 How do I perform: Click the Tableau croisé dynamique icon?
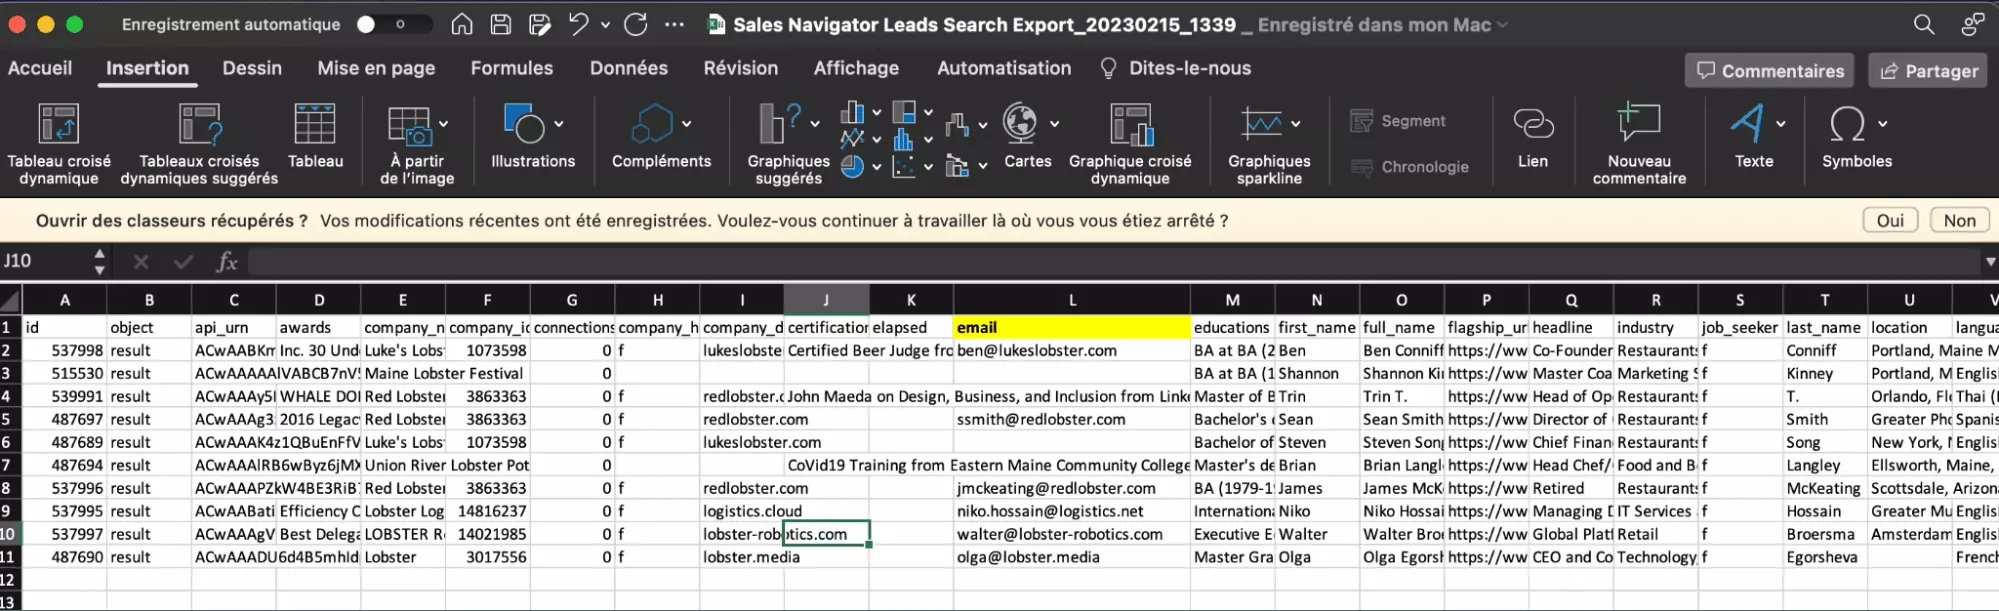click(x=58, y=124)
